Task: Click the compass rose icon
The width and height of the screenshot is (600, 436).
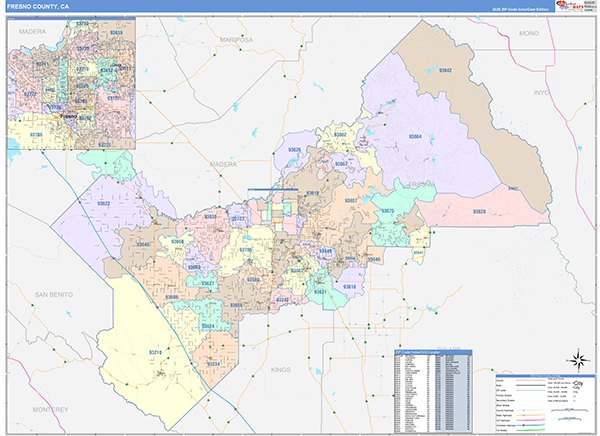Action: pyautogui.click(x=576, y=360)
